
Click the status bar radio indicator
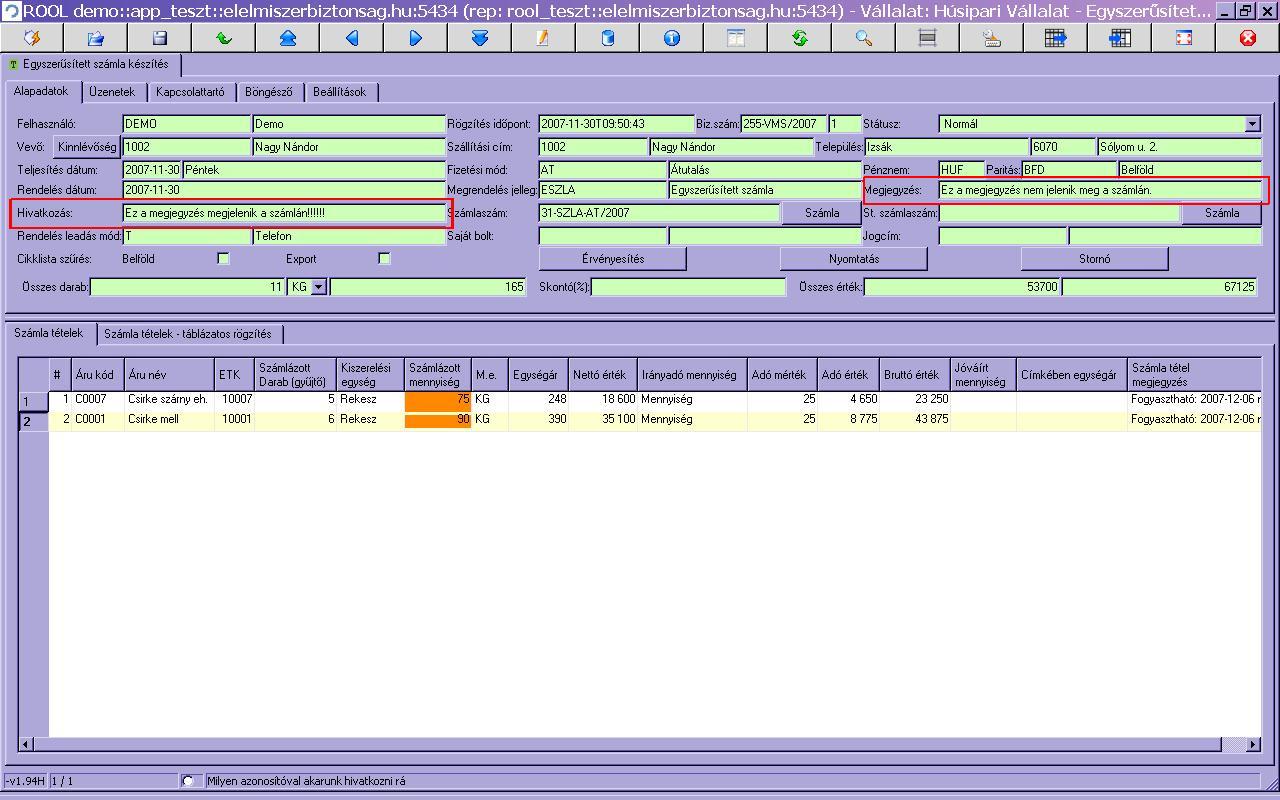188,781
